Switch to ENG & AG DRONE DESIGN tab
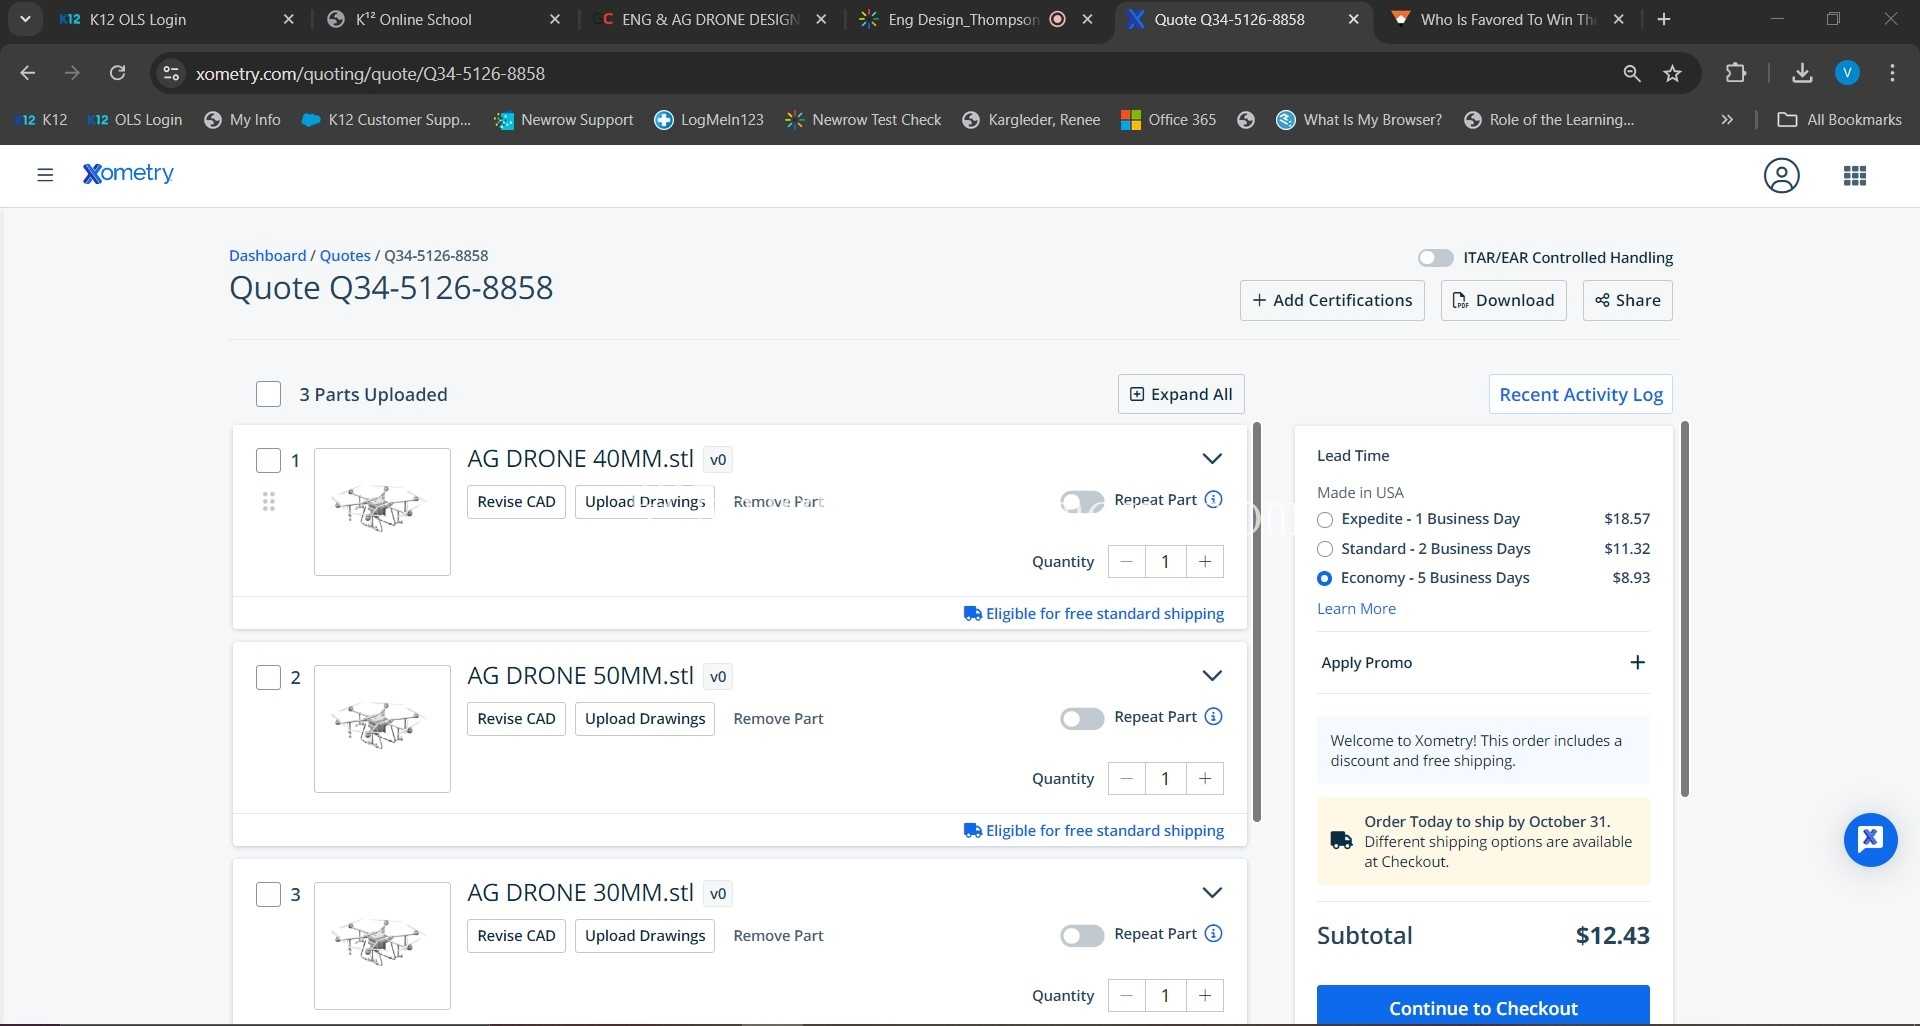 (710, 19)
